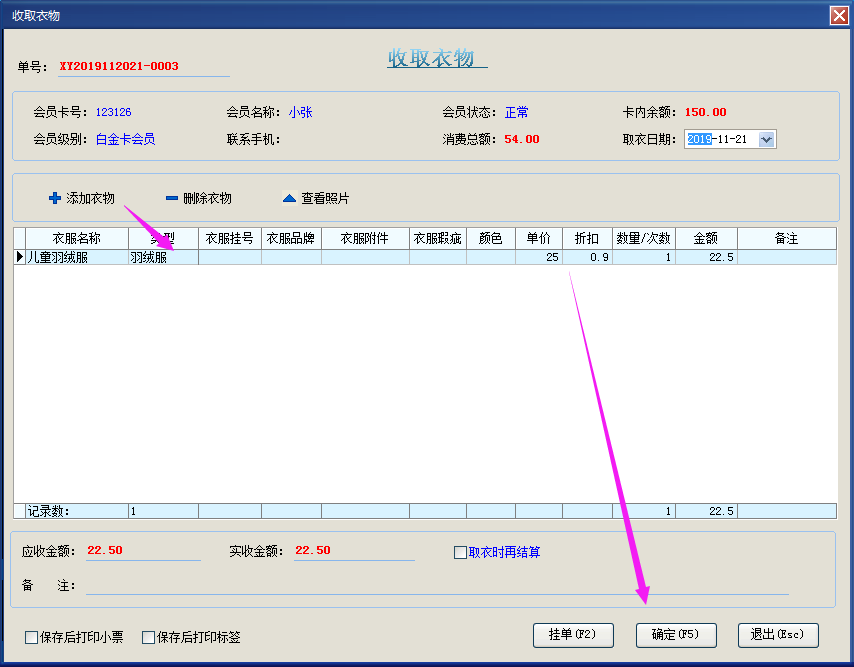The width and height of the screenshot is (854, 667).
Task: Click the 挂单(F2) button
Action: pyautogui.click(x=573, y=635)
